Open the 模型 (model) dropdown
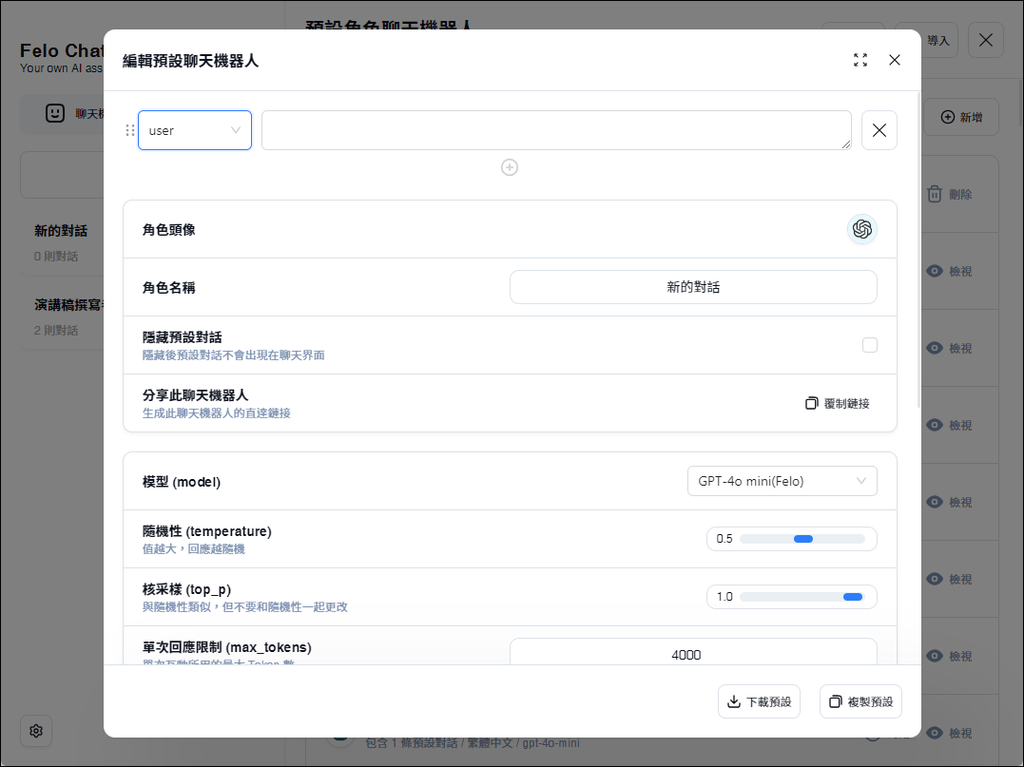1024x767 pixels. click(x=782, y=481)
